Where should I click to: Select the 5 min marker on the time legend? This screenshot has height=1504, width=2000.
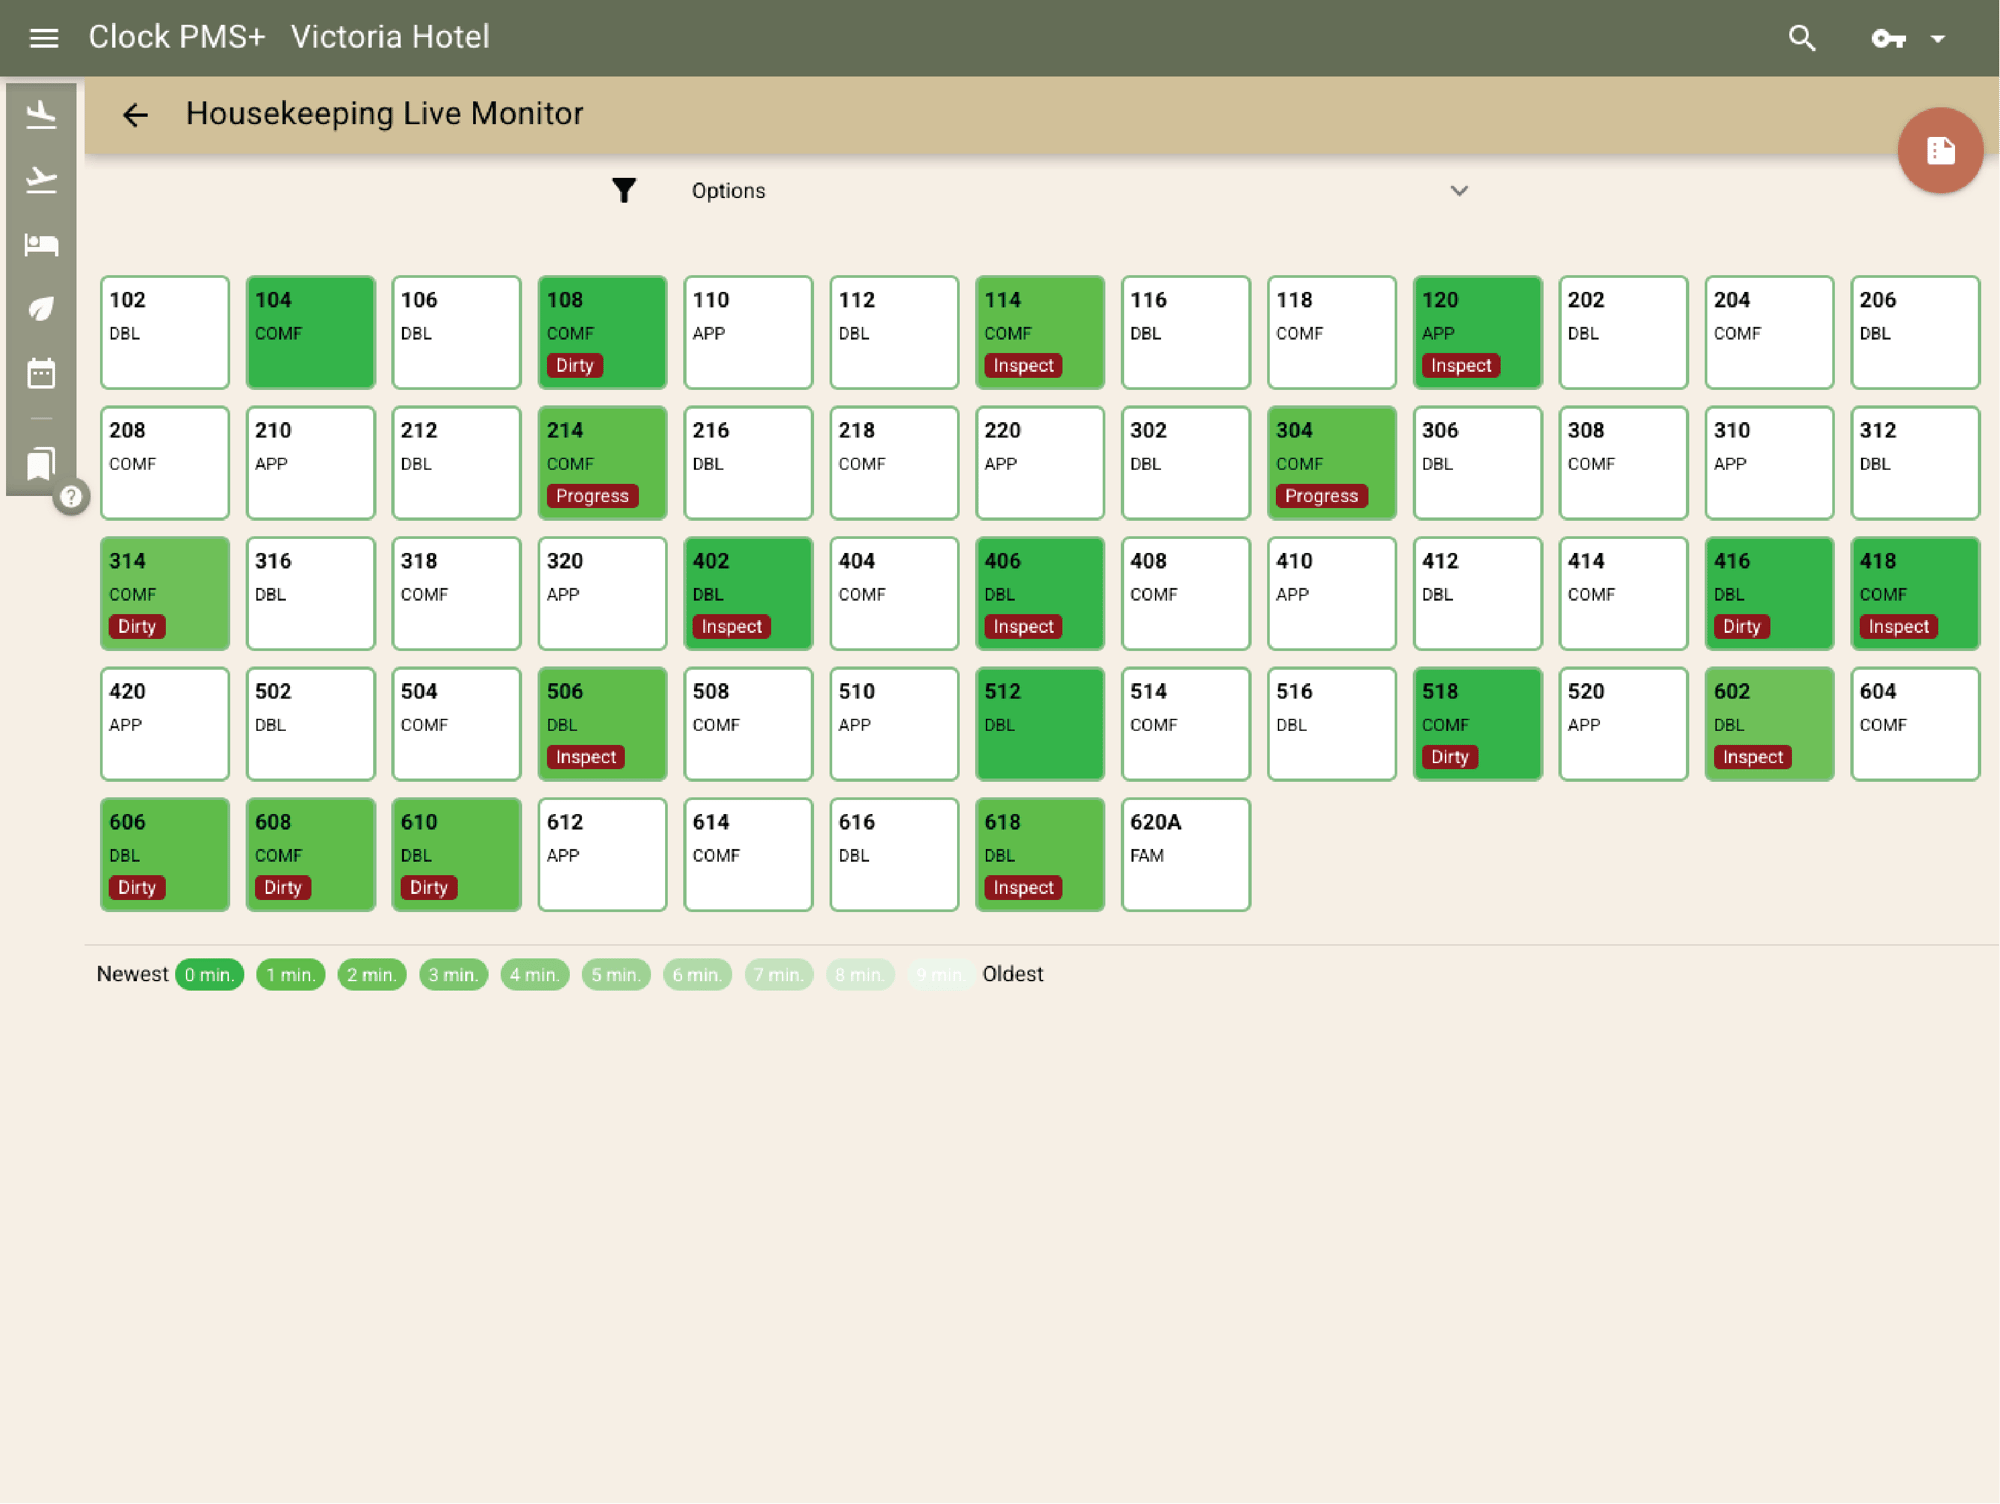pos(615,973)
